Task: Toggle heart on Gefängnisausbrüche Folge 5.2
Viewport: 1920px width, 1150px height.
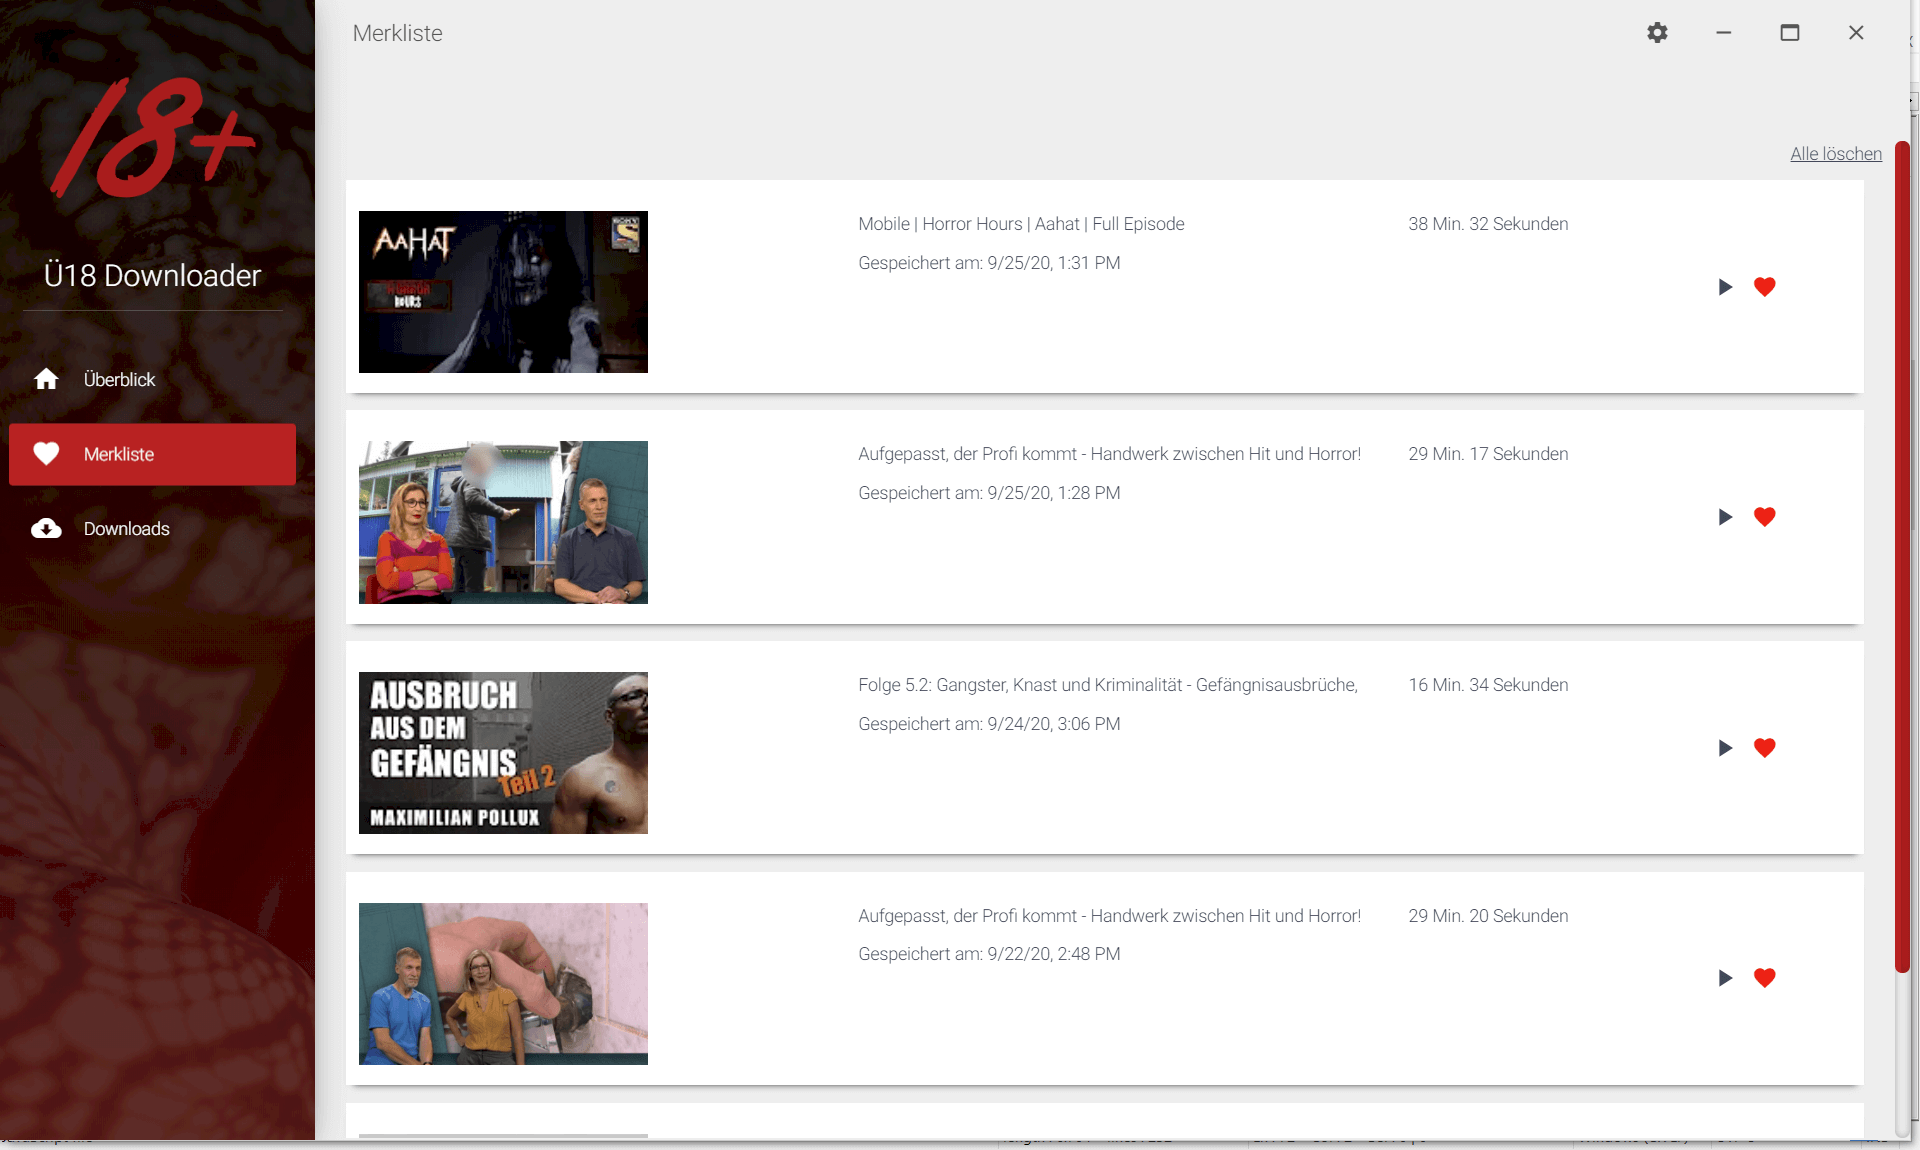Action: click(x=1764, y=748)
